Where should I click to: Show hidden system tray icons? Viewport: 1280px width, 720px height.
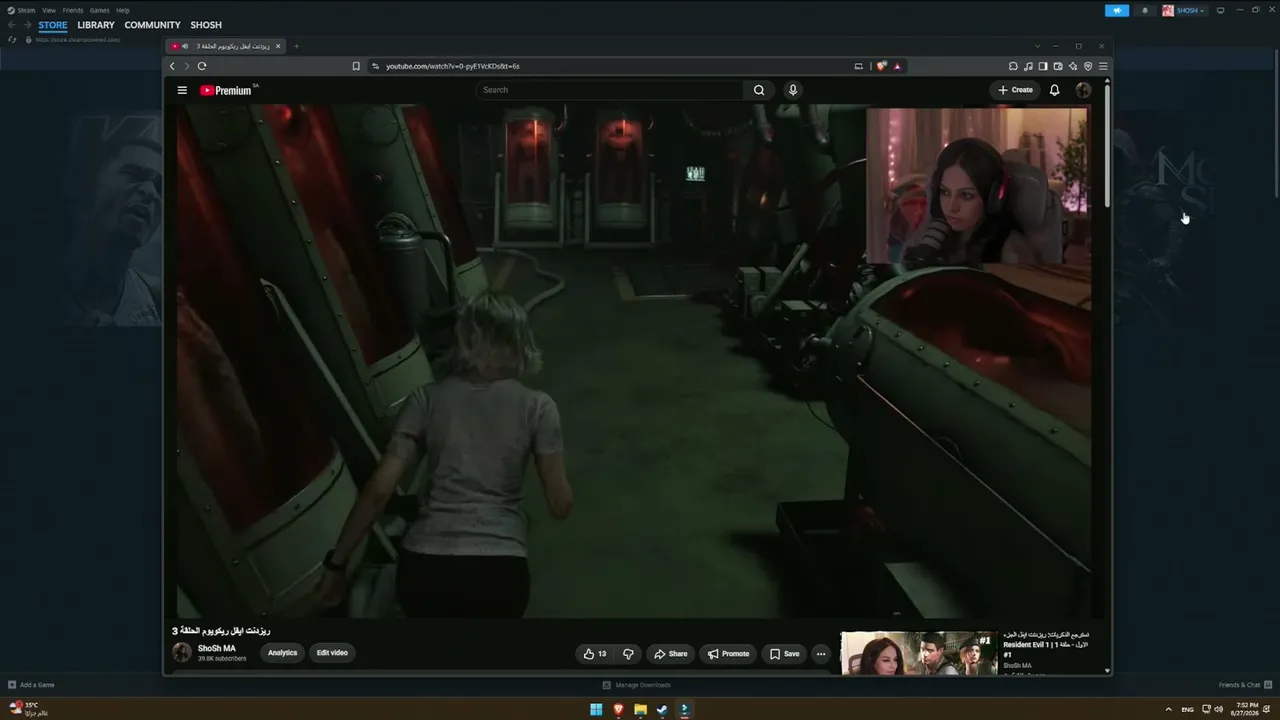1168,709
